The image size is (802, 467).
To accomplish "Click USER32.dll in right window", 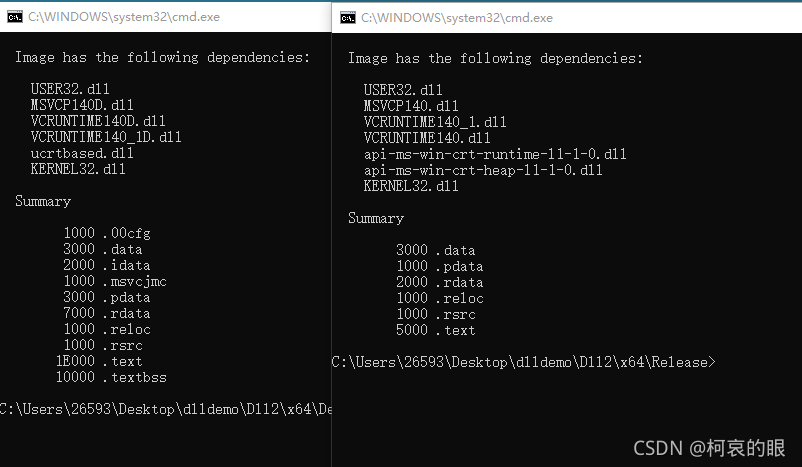I will click(403, 90).
